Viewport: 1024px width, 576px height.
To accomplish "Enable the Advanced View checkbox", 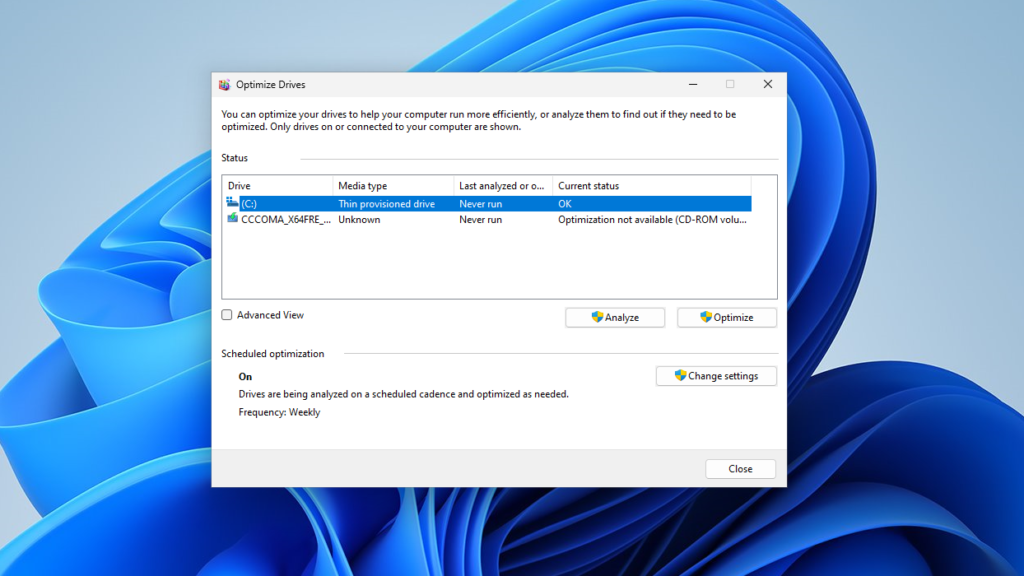I will point(227,315).
